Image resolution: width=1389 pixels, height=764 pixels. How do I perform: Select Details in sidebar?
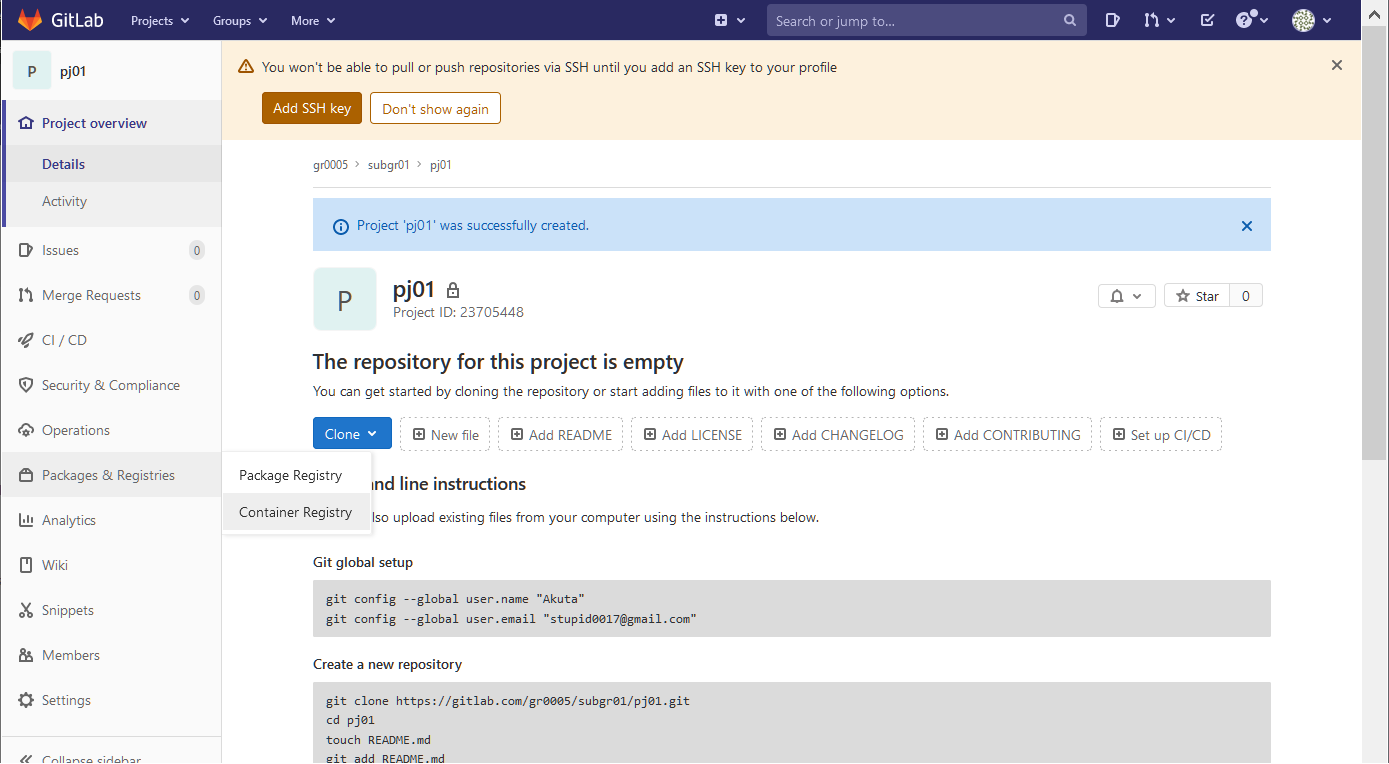click(x=111, y=164)
